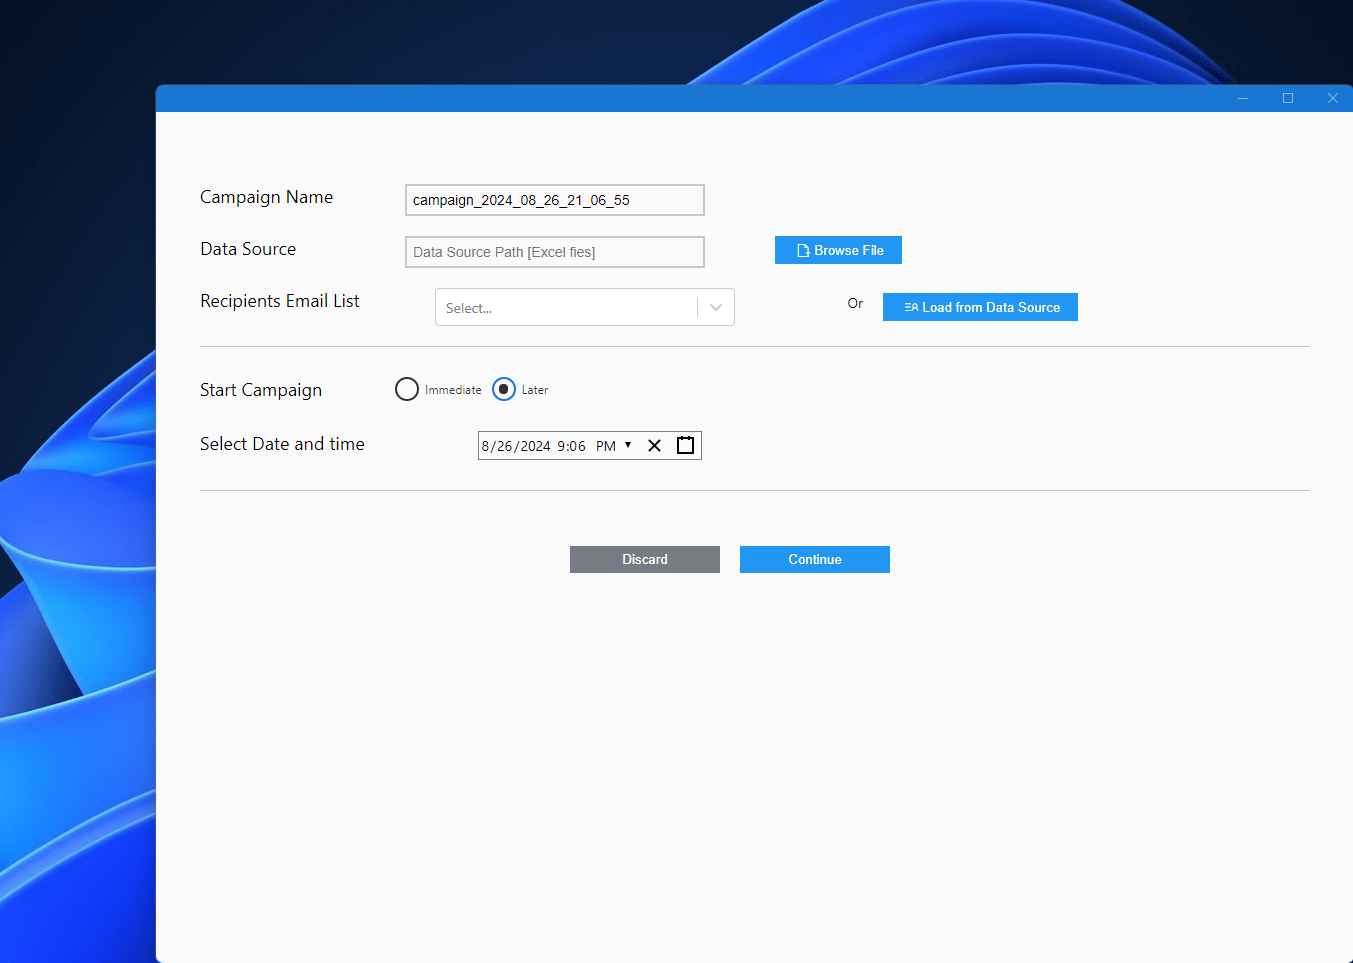
Task: Click the 'Campaign Name' label
Action: click(x=267, y=197)
